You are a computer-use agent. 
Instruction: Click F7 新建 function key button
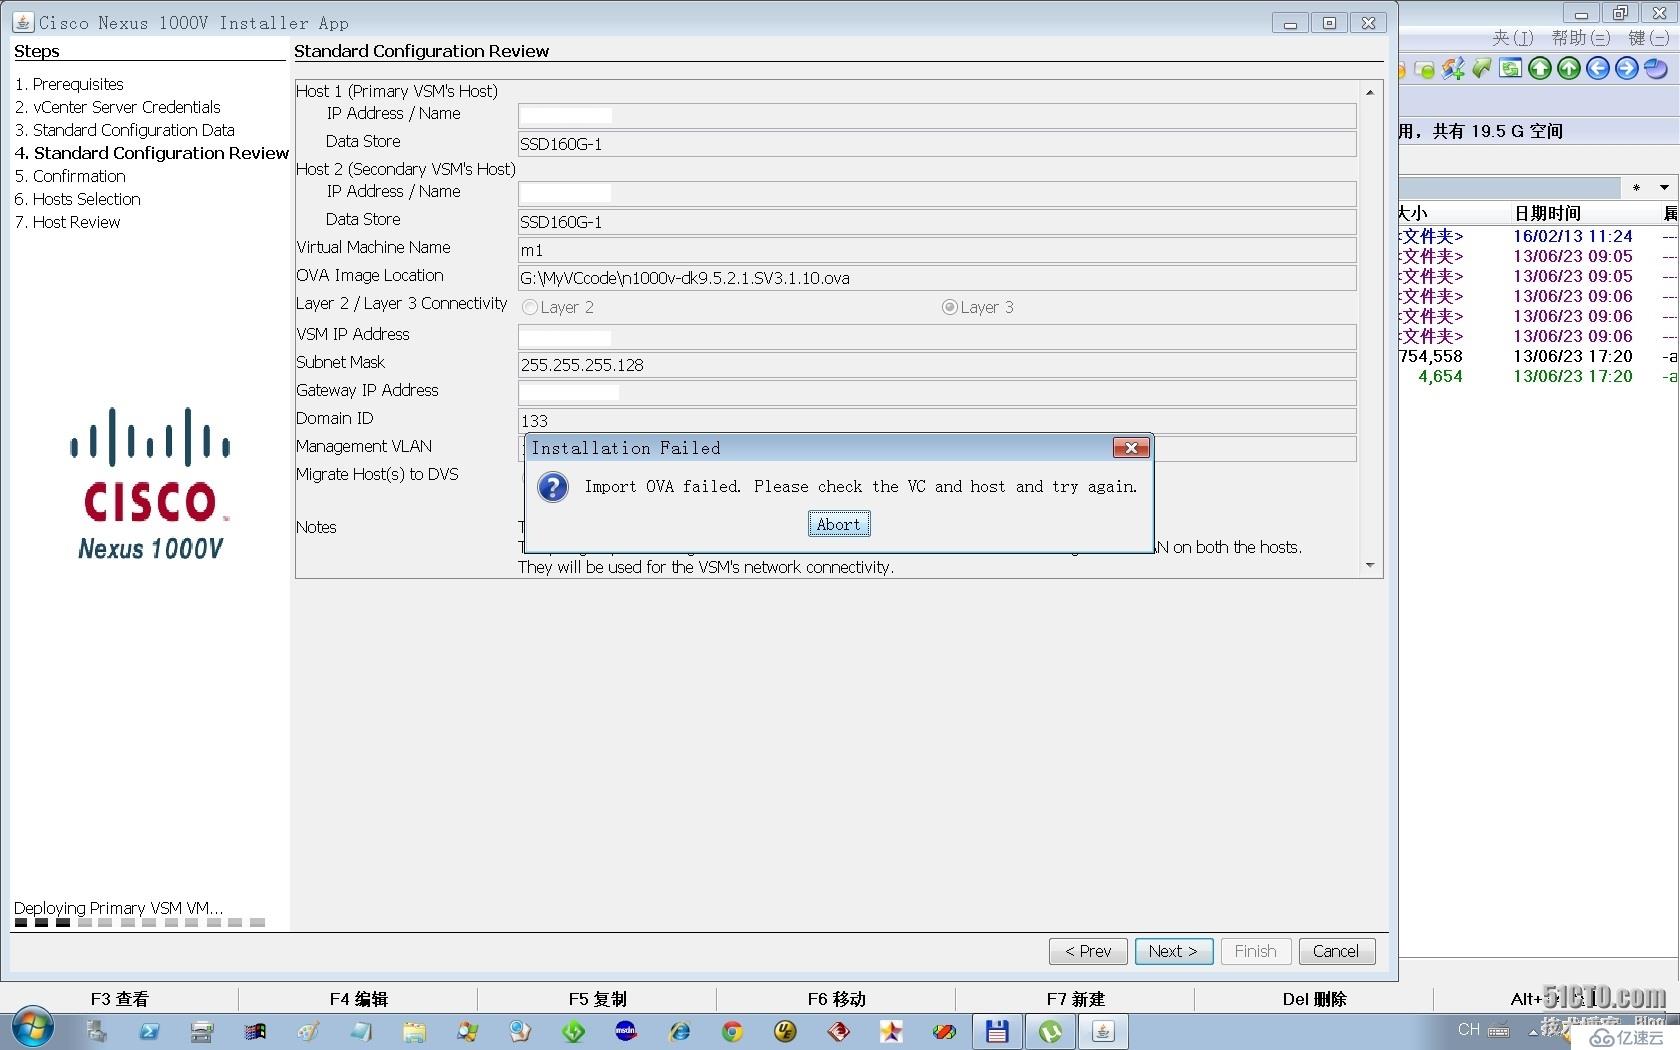pyautogui.click(x=1076, y=999)
